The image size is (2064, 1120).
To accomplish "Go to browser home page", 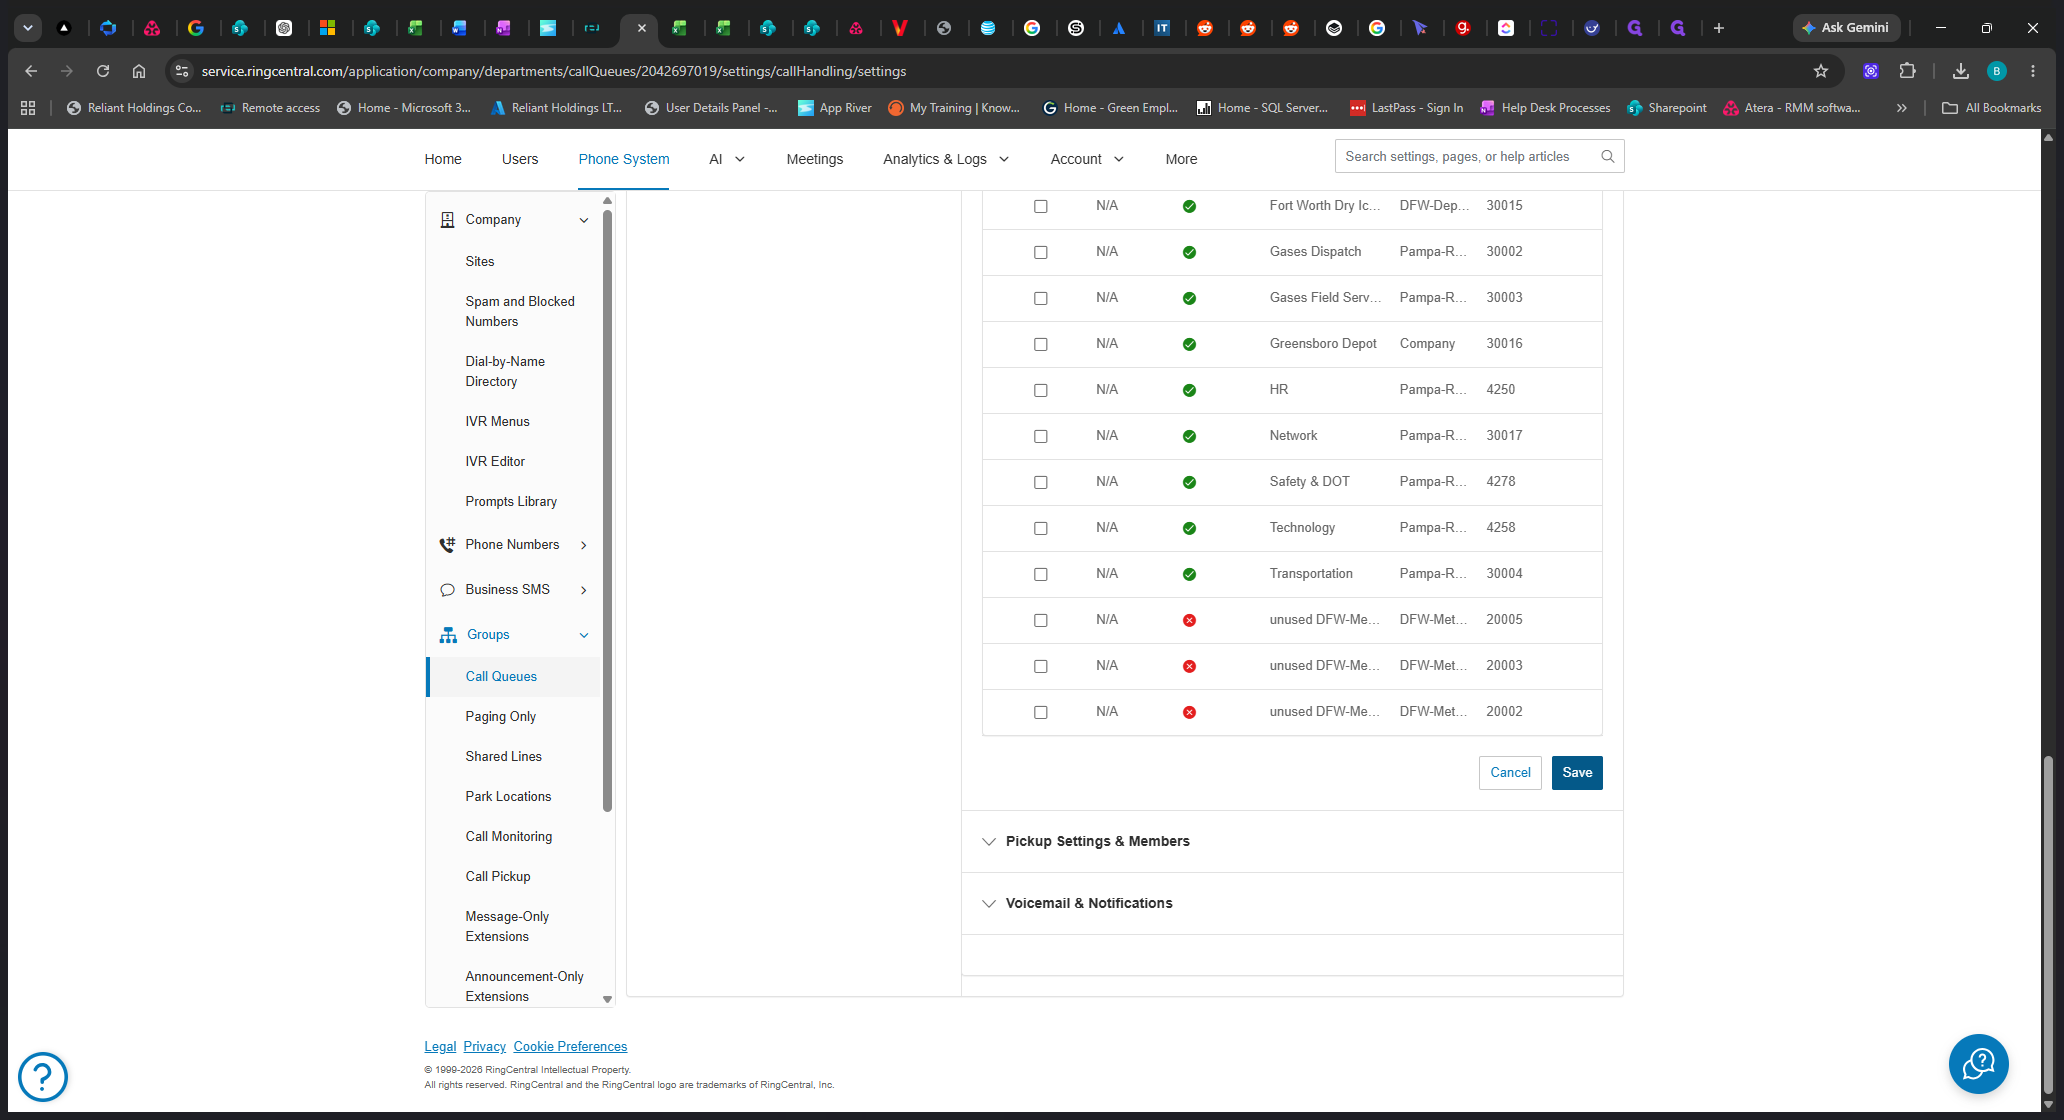I will (139, 71).
